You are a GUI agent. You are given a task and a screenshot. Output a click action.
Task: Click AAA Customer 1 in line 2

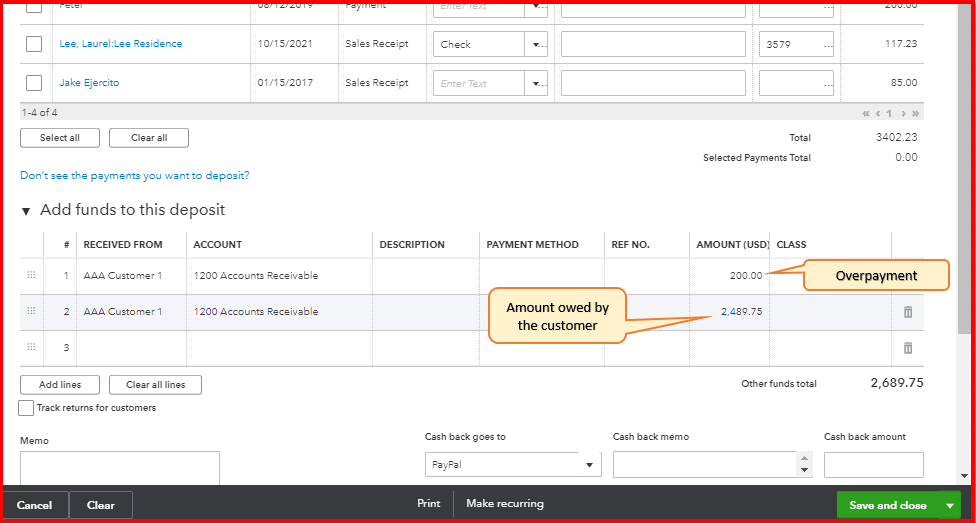coord(123,311)
